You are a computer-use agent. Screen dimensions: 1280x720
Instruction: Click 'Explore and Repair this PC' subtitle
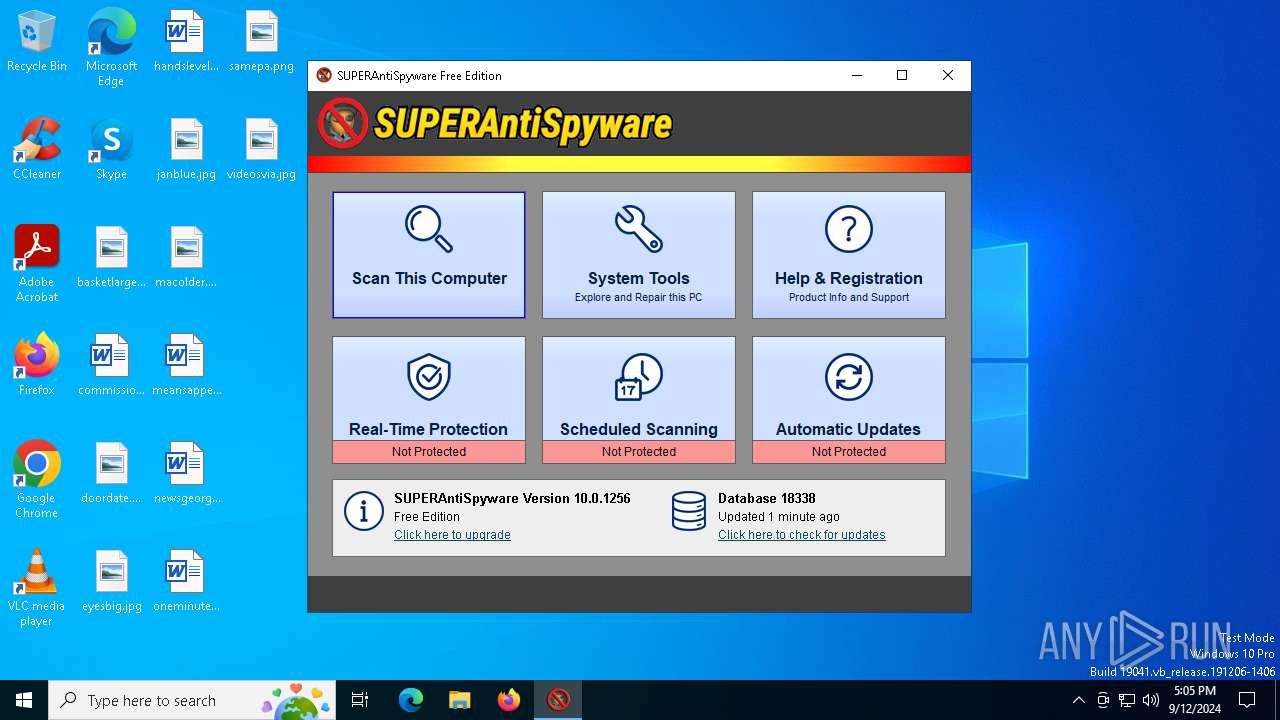tap(639, 297)
